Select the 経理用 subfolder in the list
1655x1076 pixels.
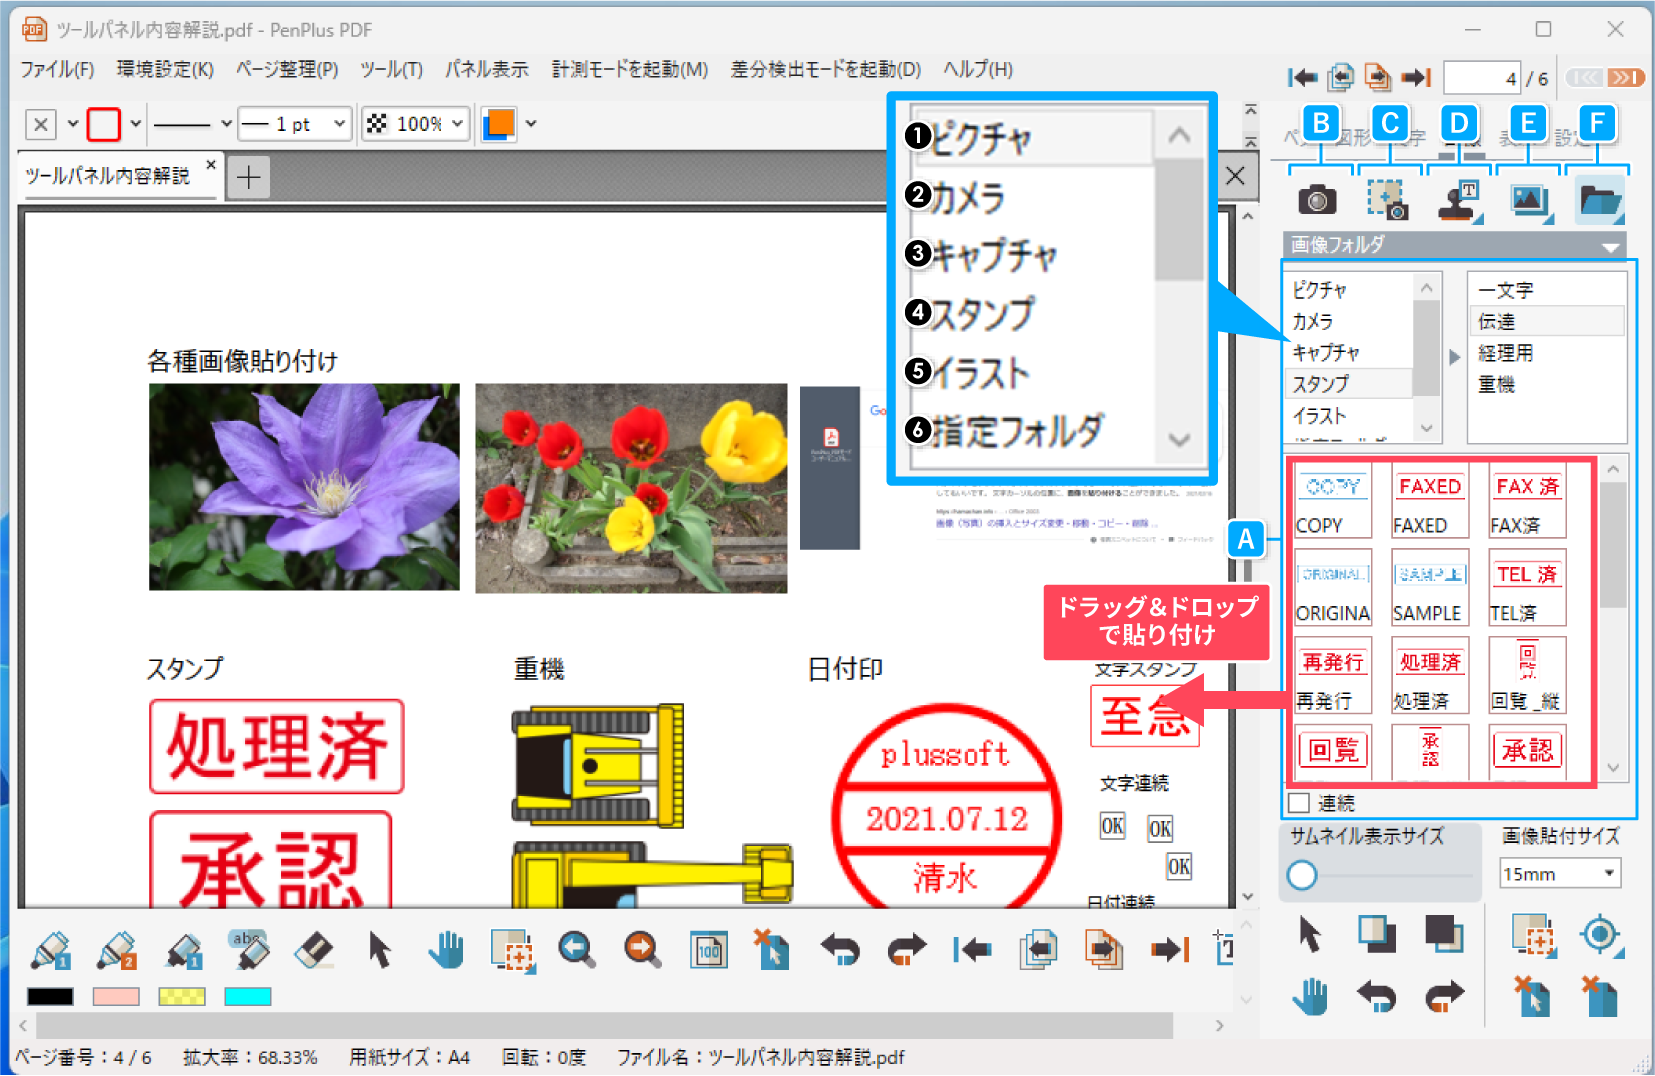1545,353
